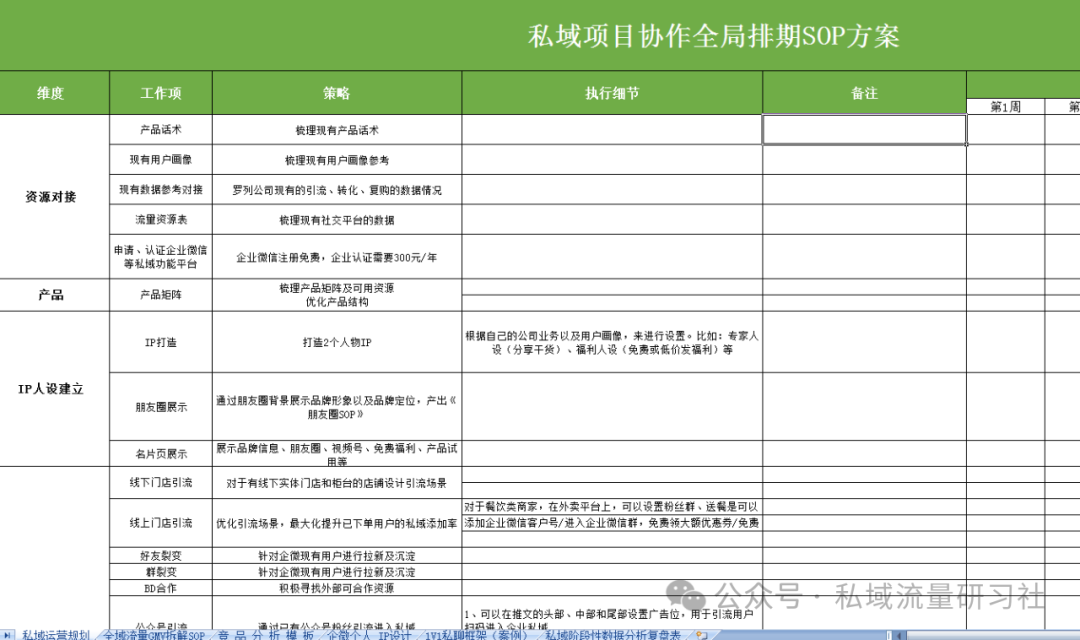The height and width of the screenshot is (640, 1080).
Task: Click the 申请、认证企业微信等私域功能平台 cell
Action: tap(161, 257)
